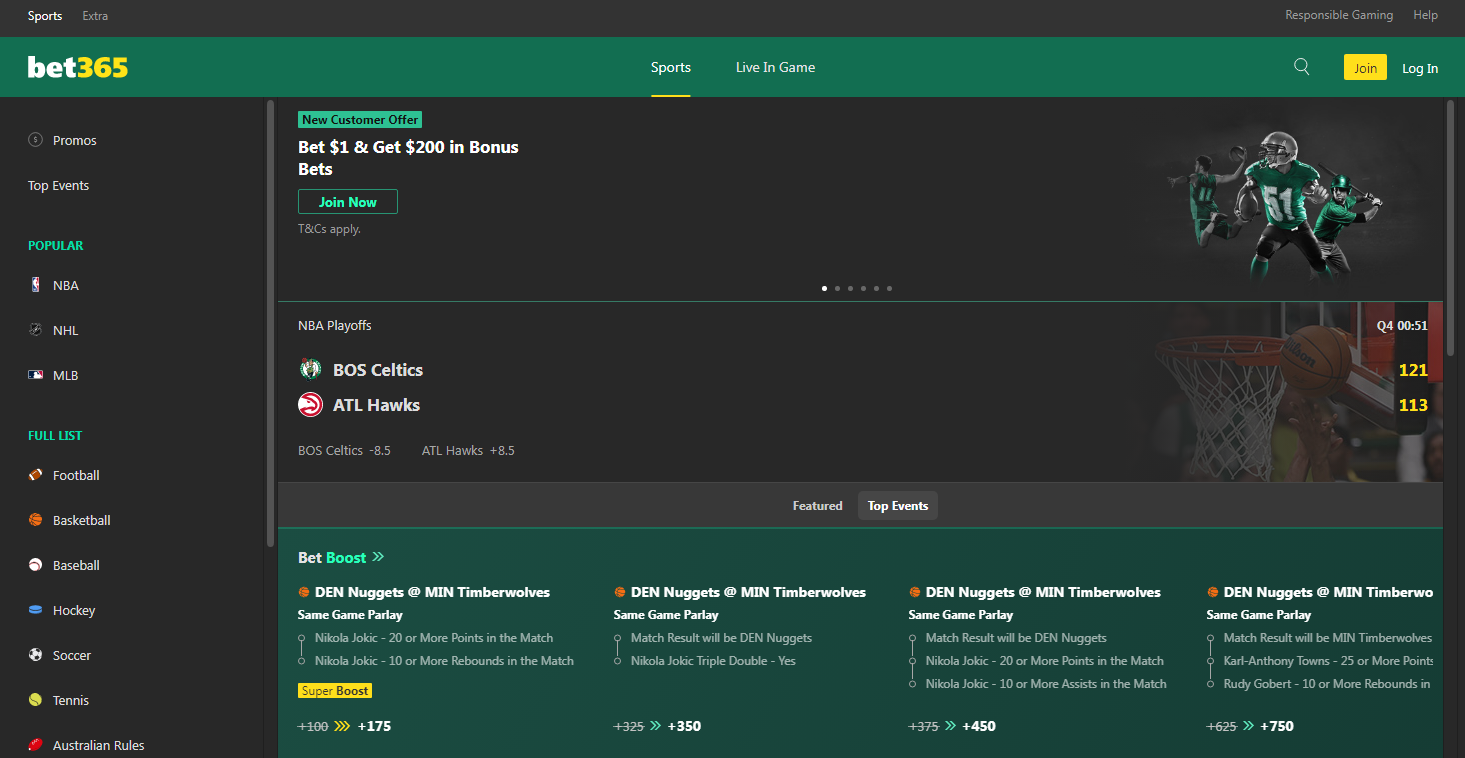Click the bet365 logo
This screenshot has height=758, width=1465.
(78, 67)
